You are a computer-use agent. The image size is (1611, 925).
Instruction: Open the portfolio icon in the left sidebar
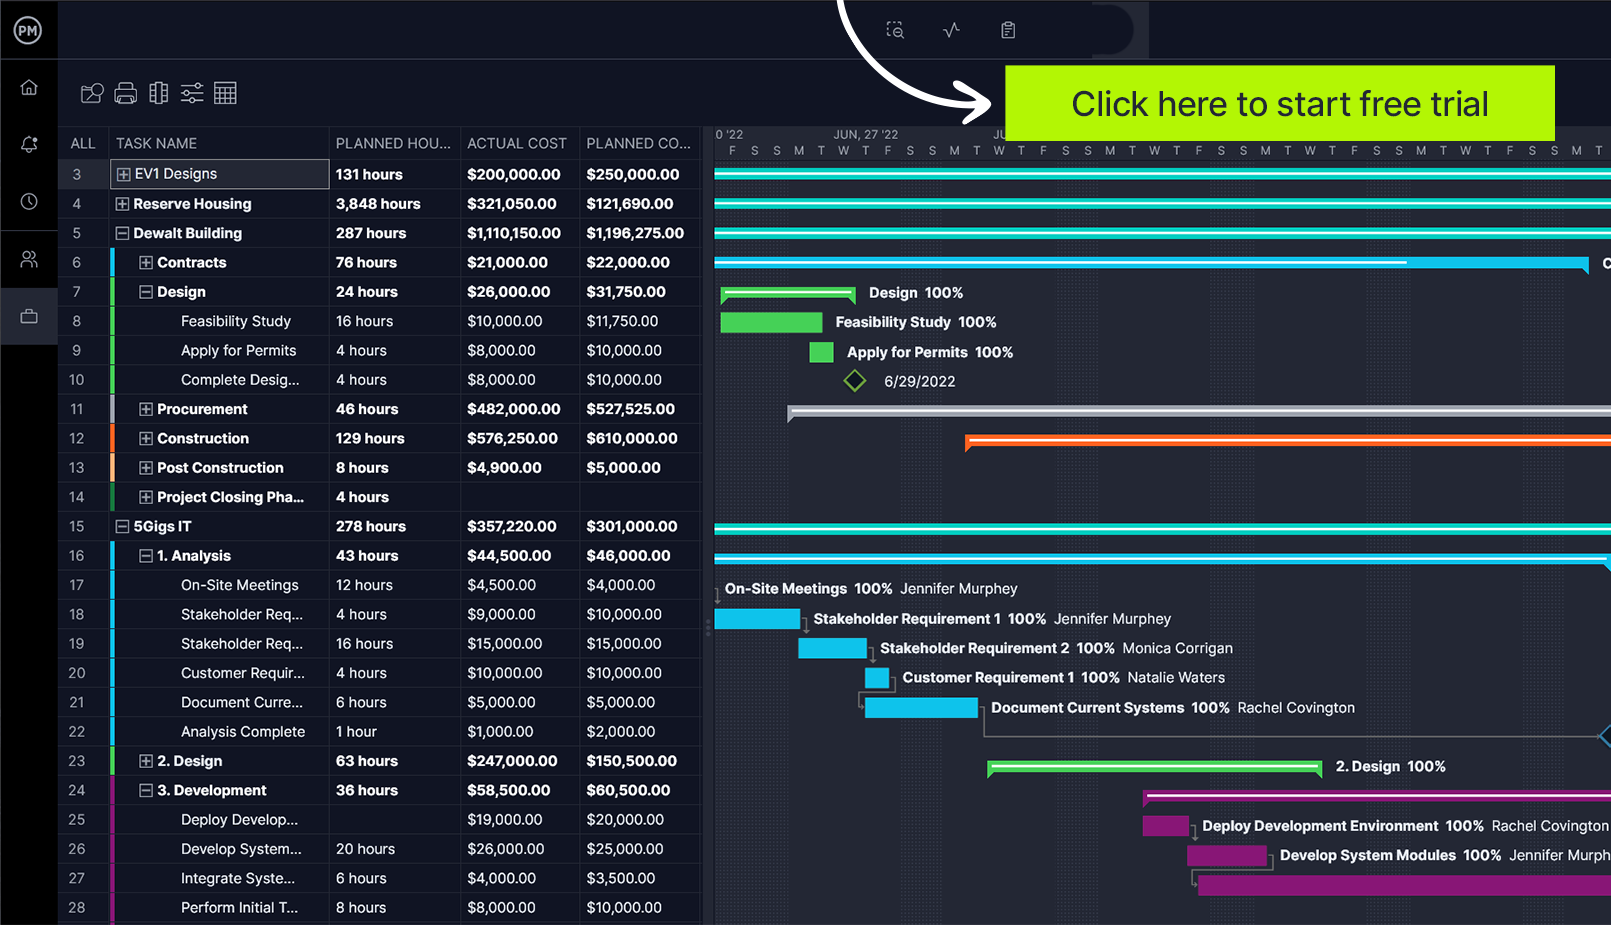tap(29, 316)
